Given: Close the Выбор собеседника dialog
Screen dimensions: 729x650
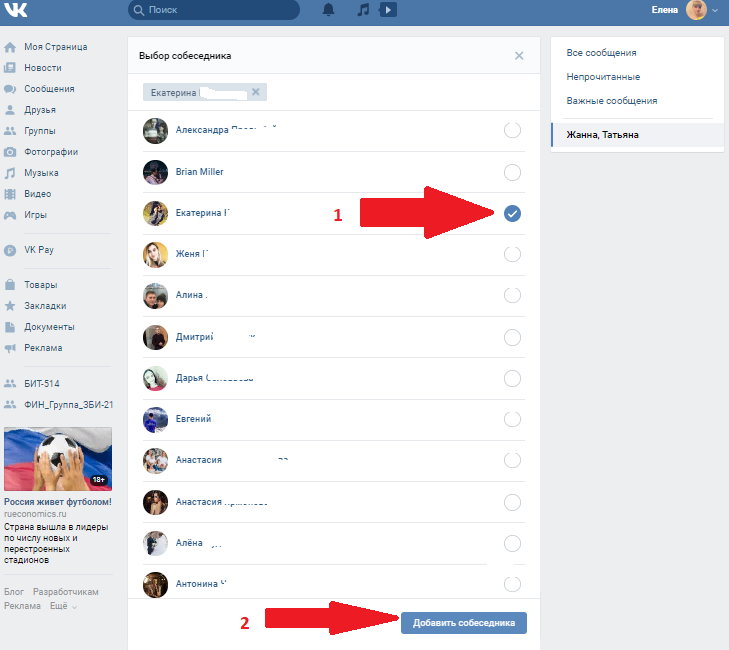Looking at the screenshot, I should [519, 56].
